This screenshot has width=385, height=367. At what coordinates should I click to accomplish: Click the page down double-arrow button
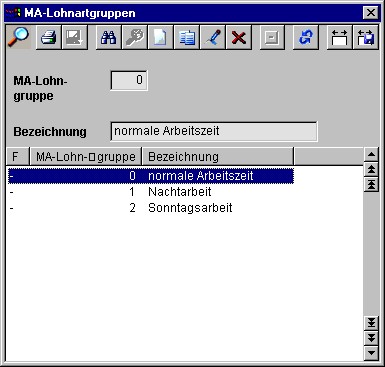coord(371,338)
